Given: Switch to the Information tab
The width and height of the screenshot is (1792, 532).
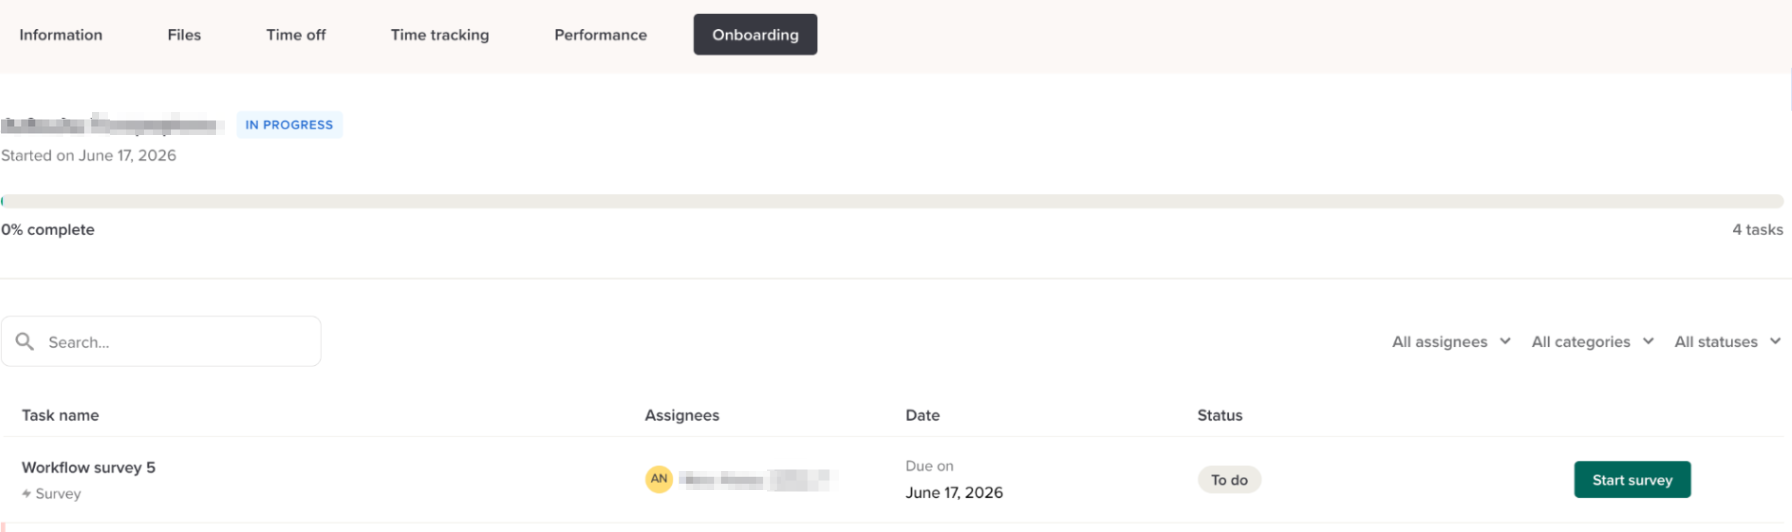Looking at the screenshot, I should tap(61, 34).
